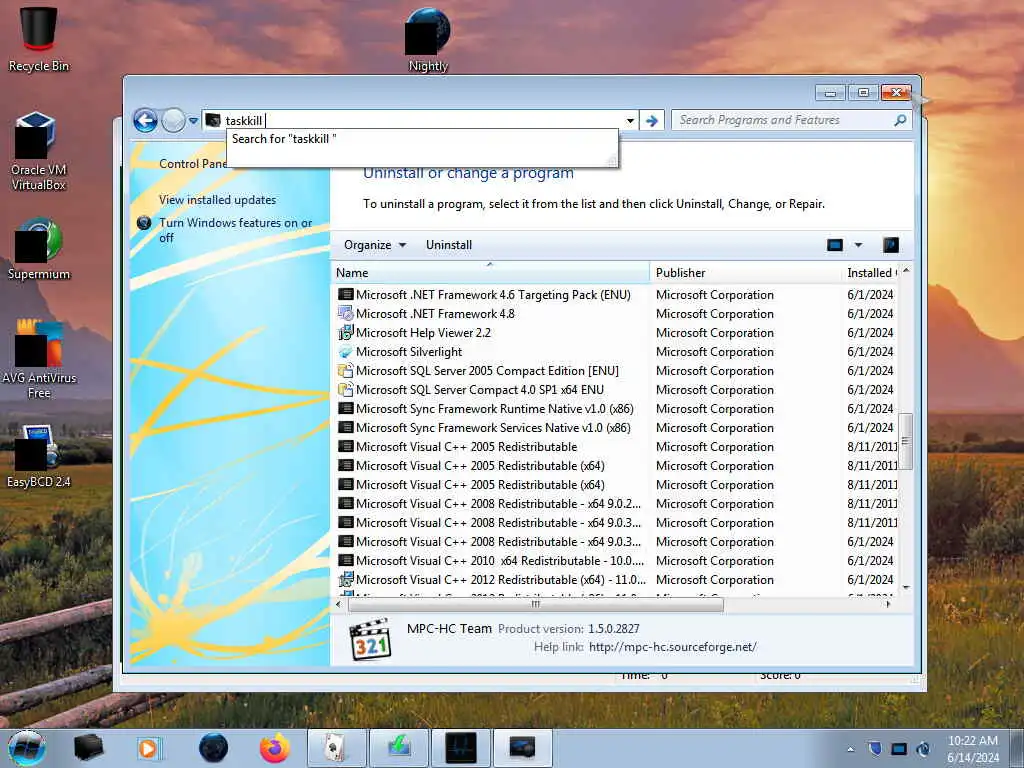Switch to the monitor graph taskbar window
Viewport: 1024px width, 768px height.
(461, 748)
